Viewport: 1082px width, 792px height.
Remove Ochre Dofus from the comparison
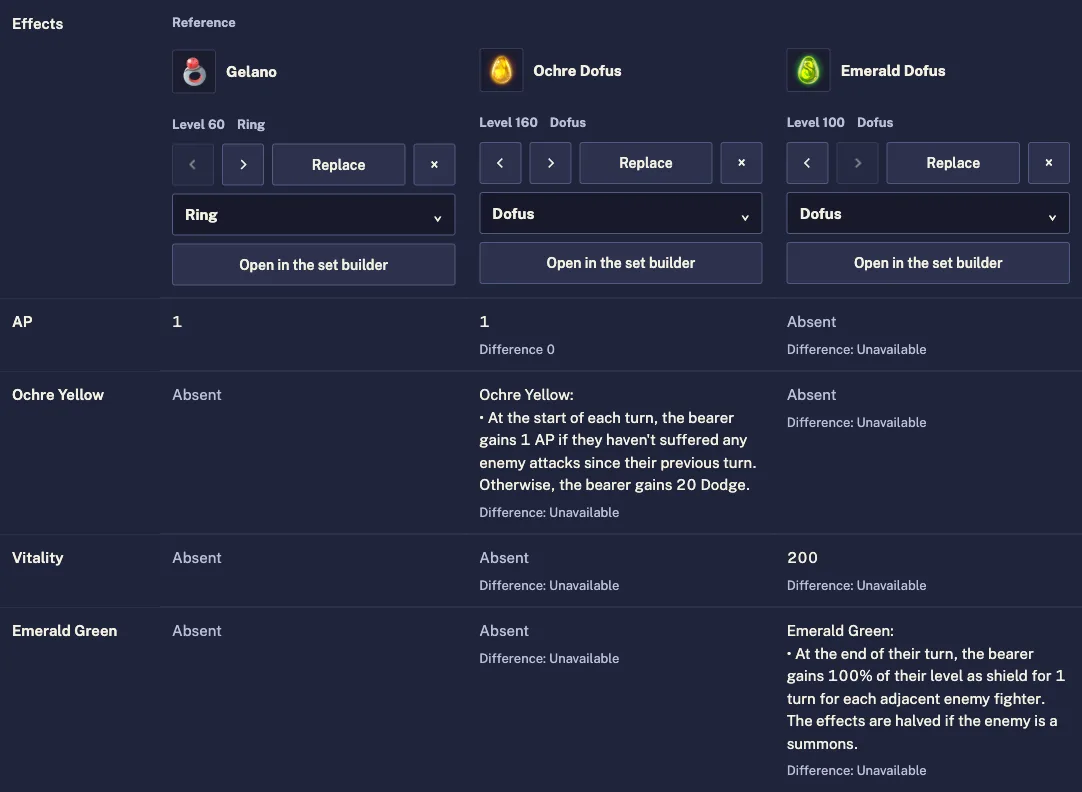point(741,163)
